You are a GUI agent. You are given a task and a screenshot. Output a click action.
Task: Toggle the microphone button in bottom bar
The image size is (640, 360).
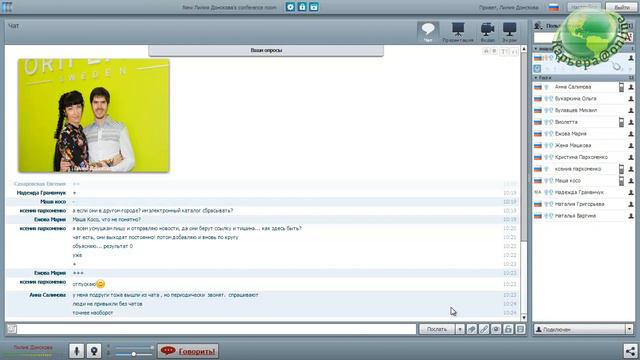(x=76, y=351)
